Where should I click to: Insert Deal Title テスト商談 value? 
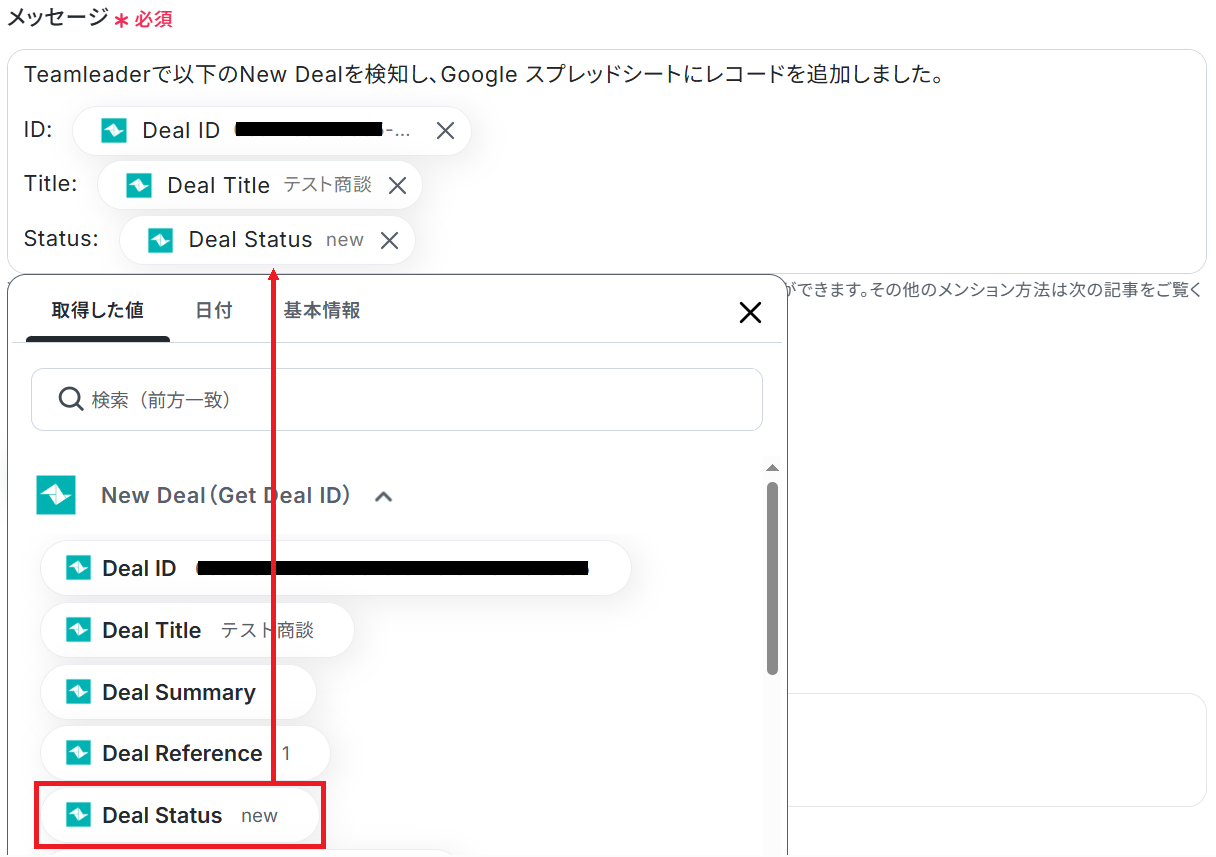coord(197,630)
